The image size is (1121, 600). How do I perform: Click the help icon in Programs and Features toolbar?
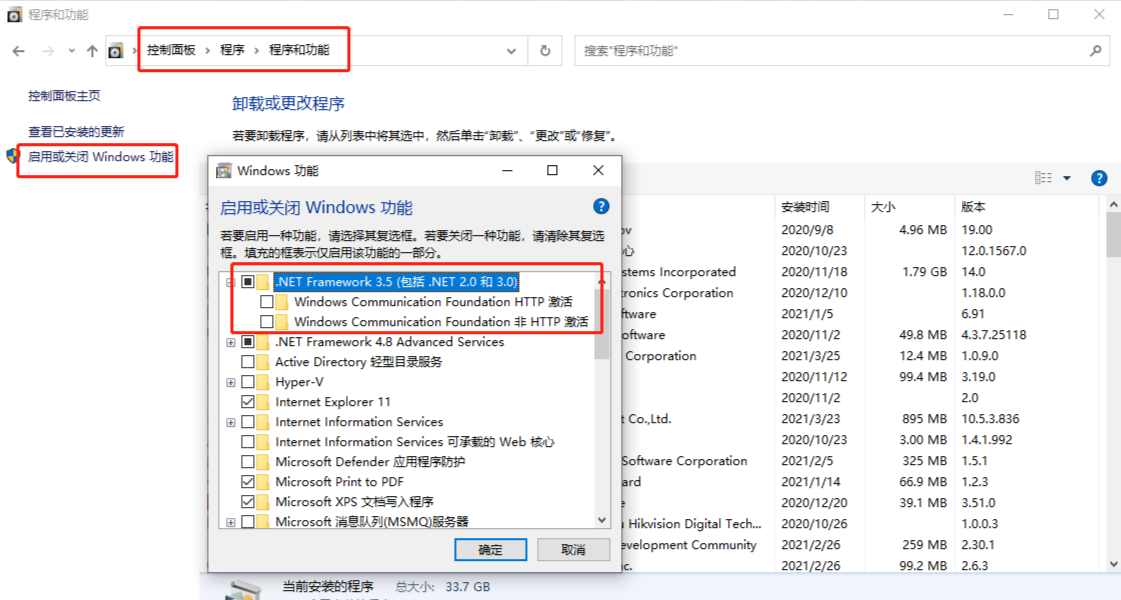1099,178
